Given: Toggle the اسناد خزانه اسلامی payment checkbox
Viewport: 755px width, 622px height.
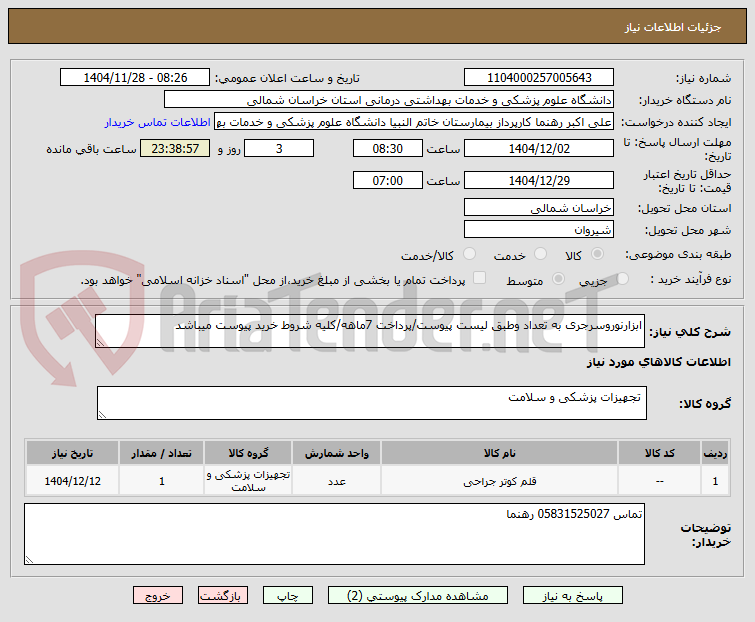Looking at the screenshot, I should (479, 278).
